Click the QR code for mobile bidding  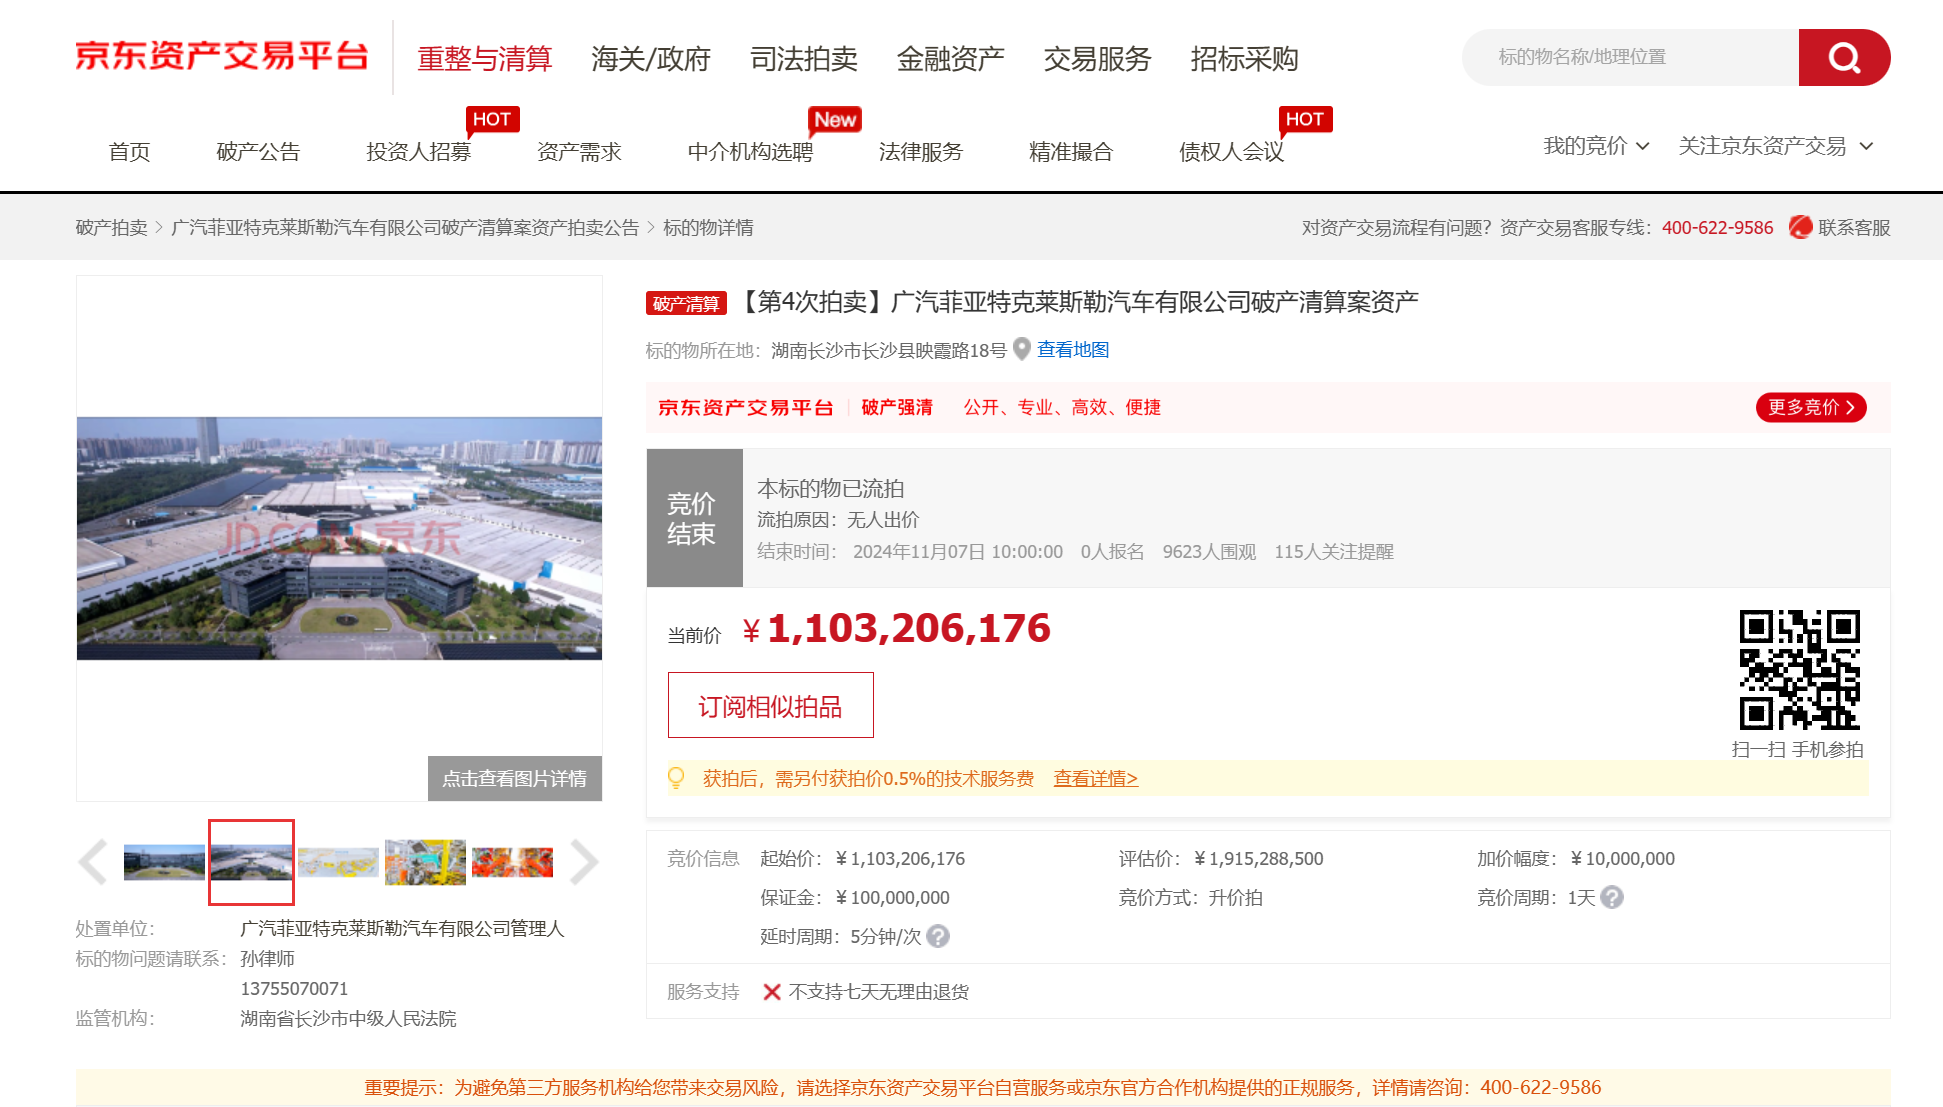pyautogui.click(x=1799, y=669)
